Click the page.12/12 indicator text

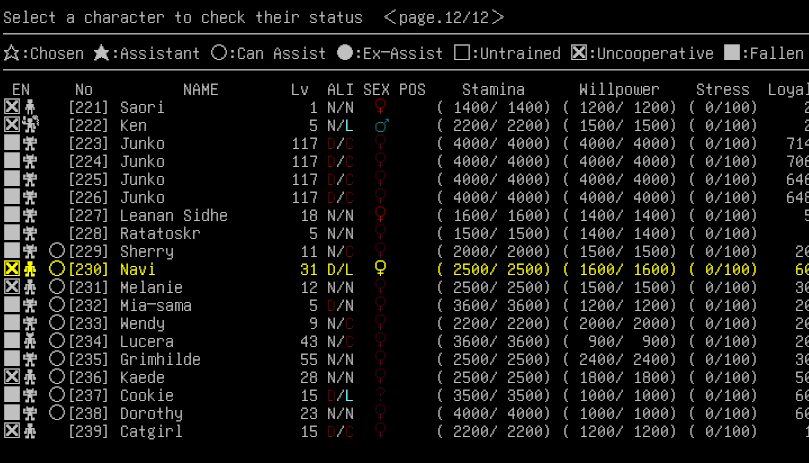click(444, 17)
